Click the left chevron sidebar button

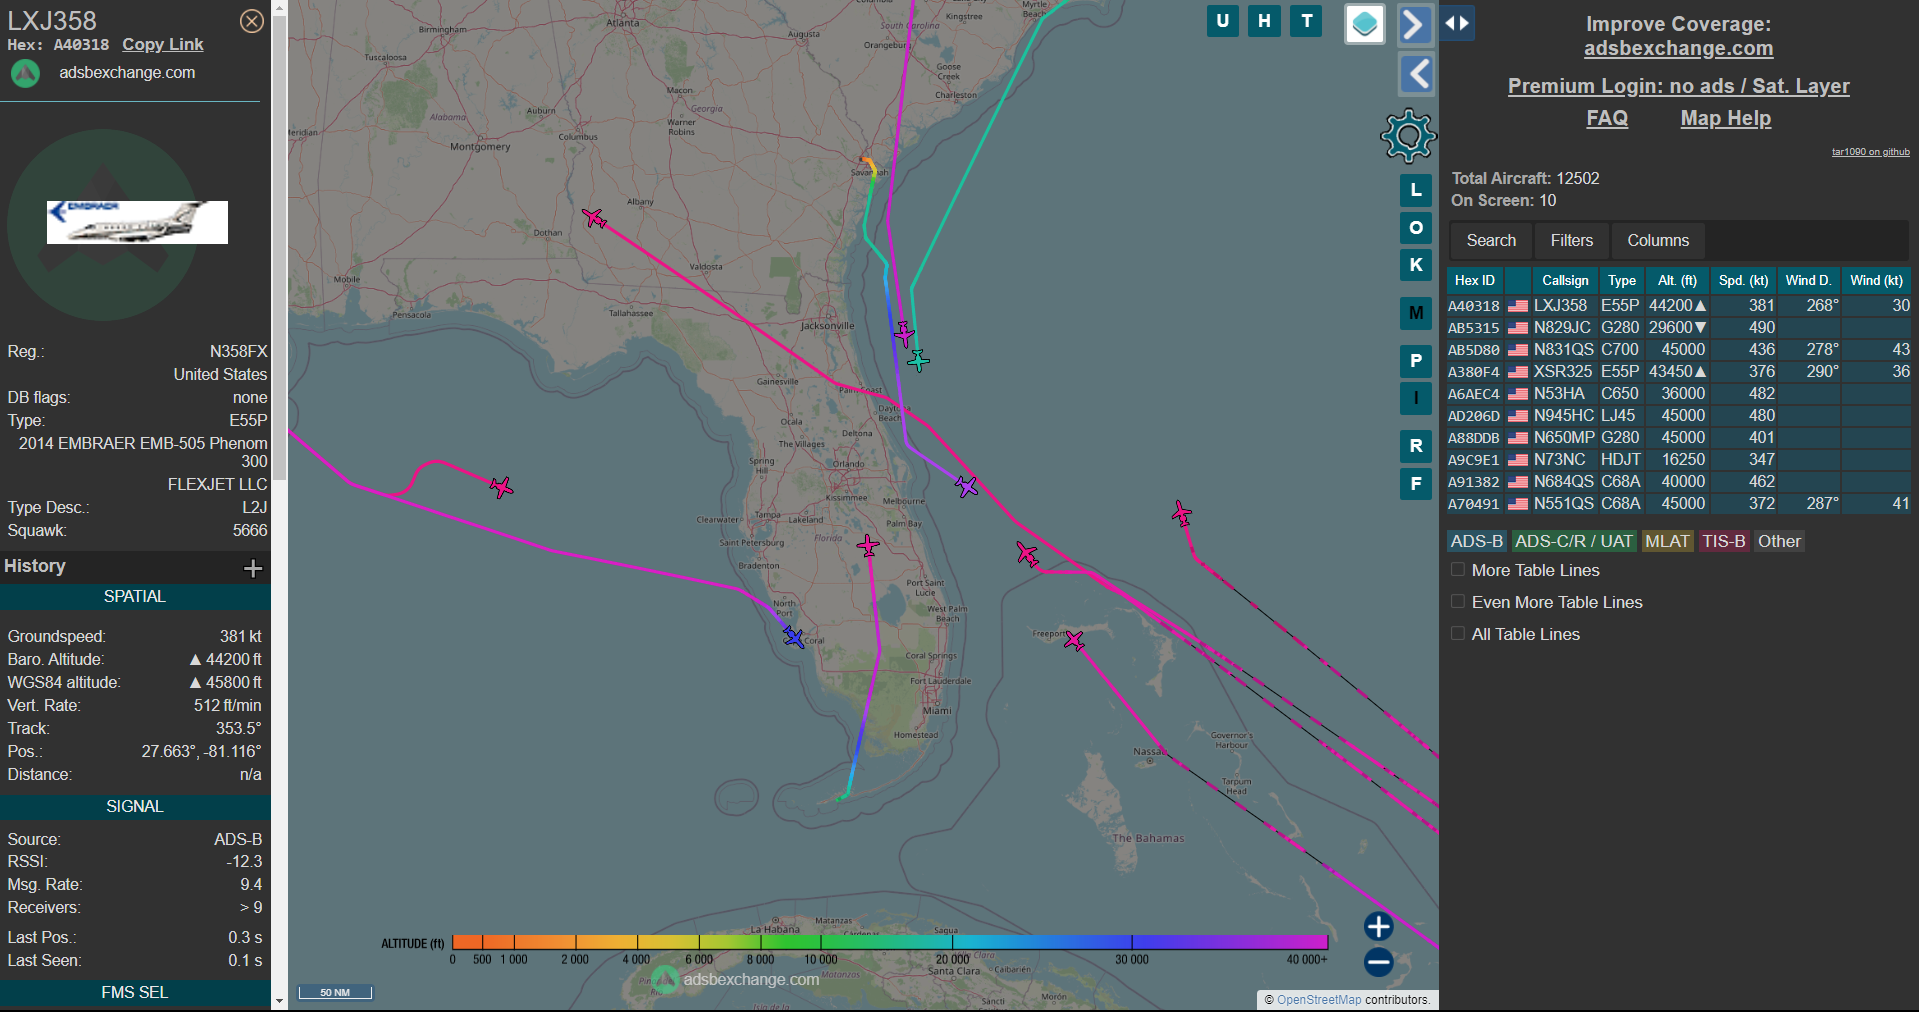click(1415, 74)
